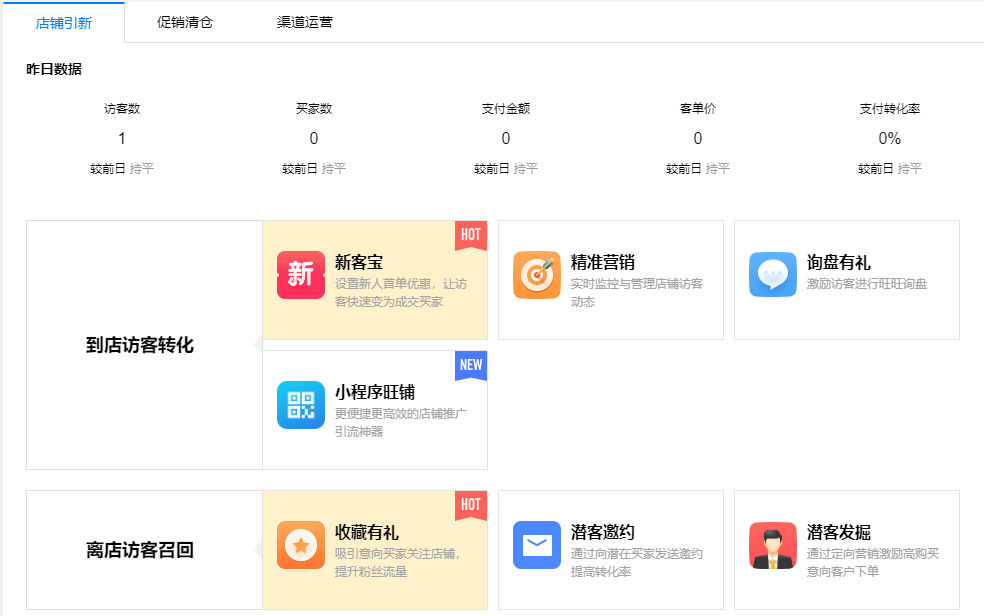This screenshot has height=616, width=984.
Task: Switch to the 店铺引新 tab
Action: [x=64, y=22]
